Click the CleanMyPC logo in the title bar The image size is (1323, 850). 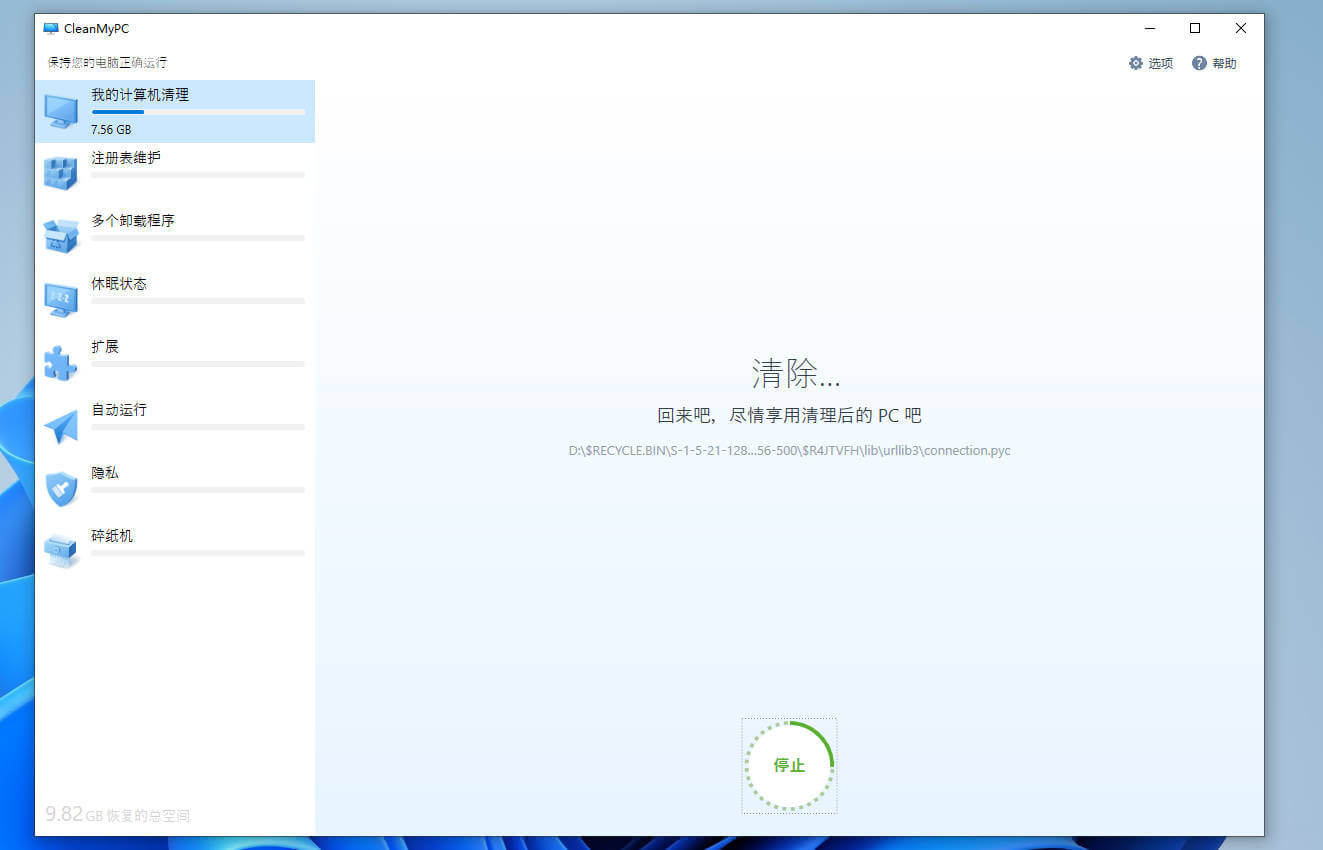pos(49,28)
